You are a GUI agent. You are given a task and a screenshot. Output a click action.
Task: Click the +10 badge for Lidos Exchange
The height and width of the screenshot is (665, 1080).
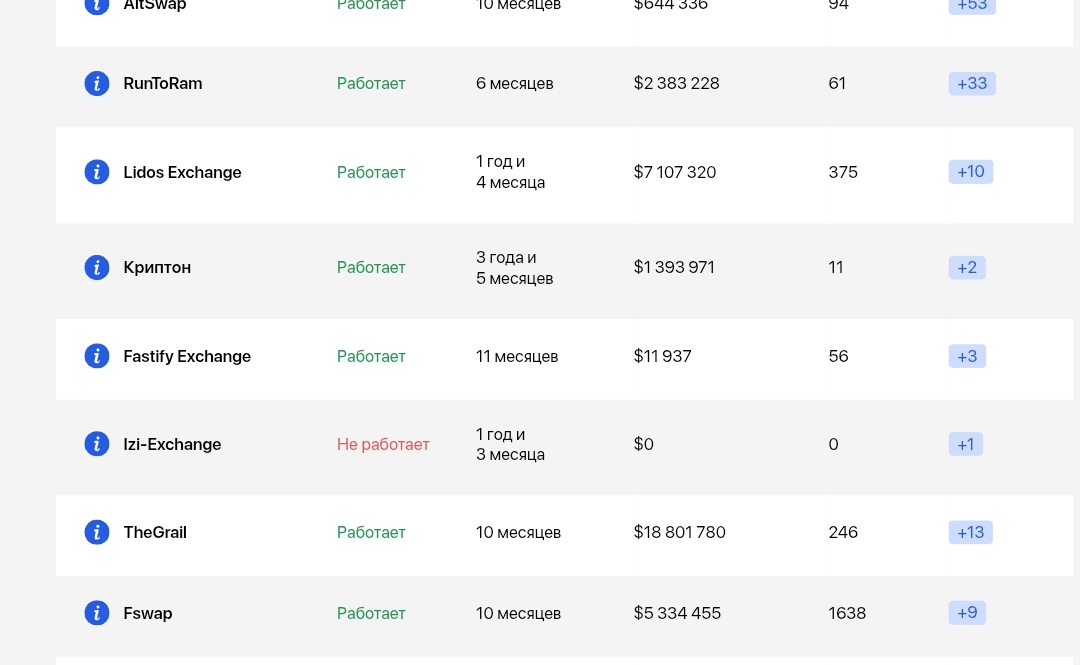pyautogui.click(x=971, y=172)
